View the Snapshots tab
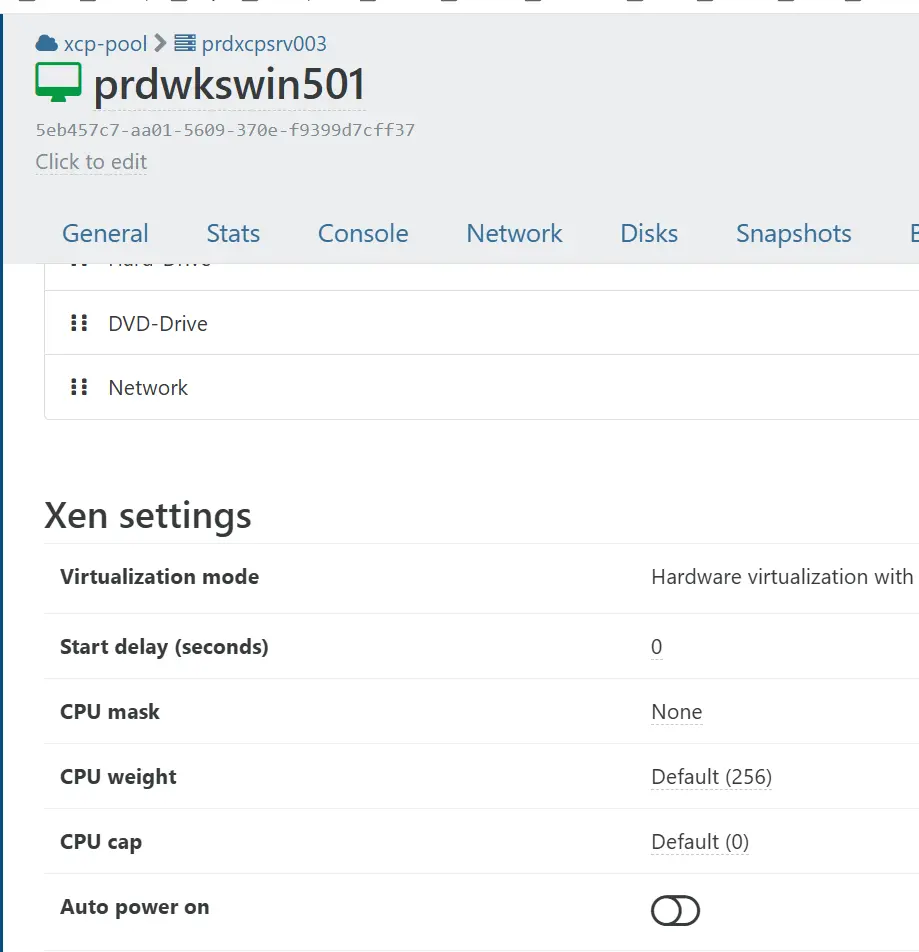This screenshot has width=919, height=952. [793, 233]
